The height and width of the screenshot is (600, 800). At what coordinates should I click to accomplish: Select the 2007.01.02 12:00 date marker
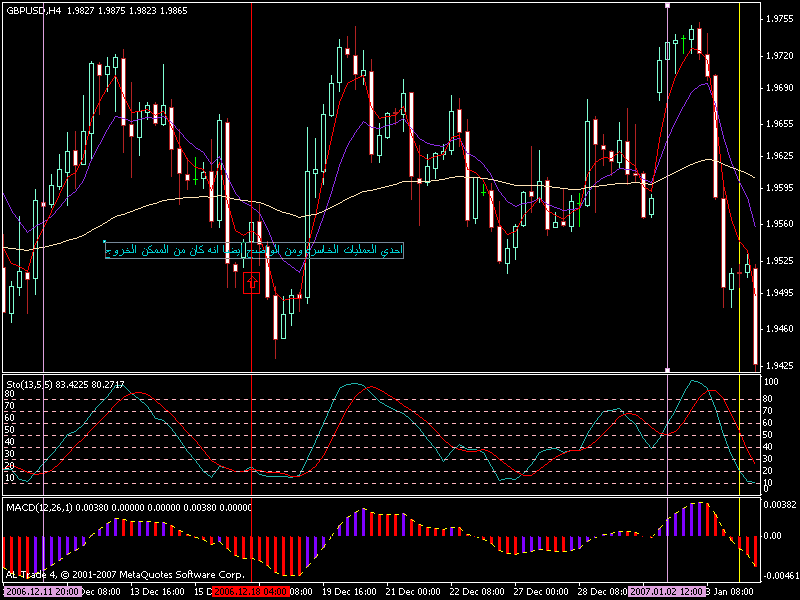(673, 592)
